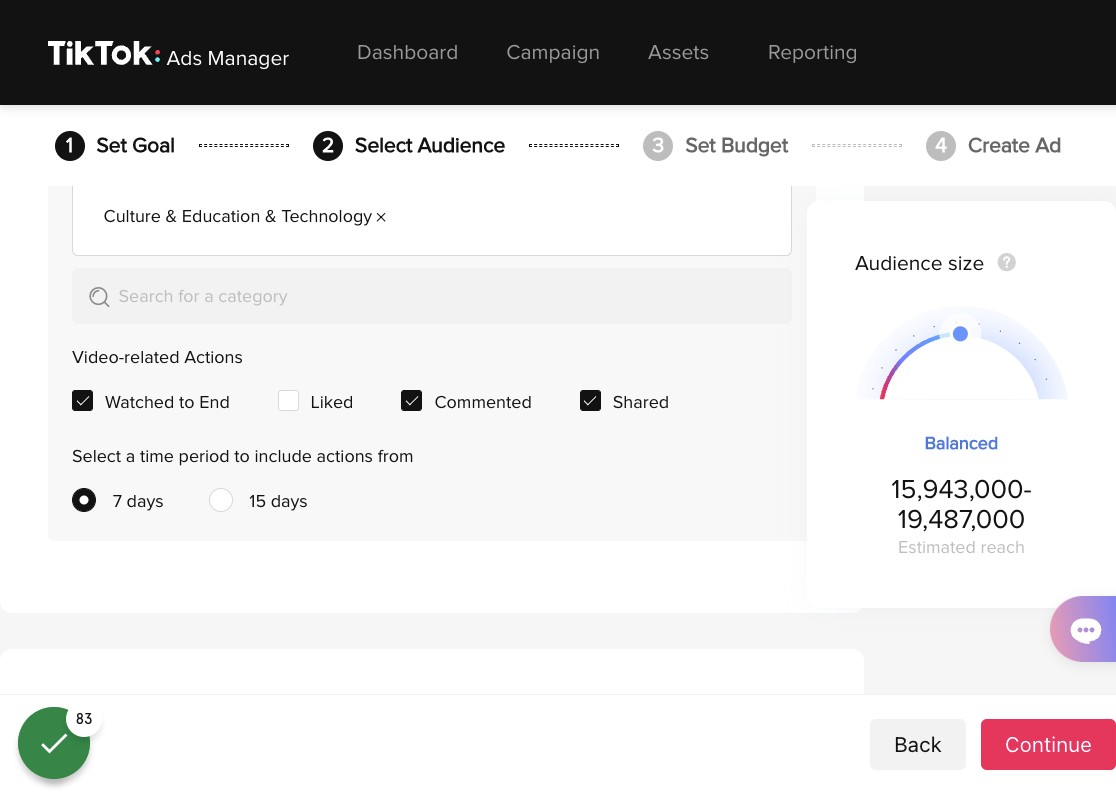Click step 1 circle for Set Goal
The width and height of the screenshot is (1116, 794).
coord(70,146)
